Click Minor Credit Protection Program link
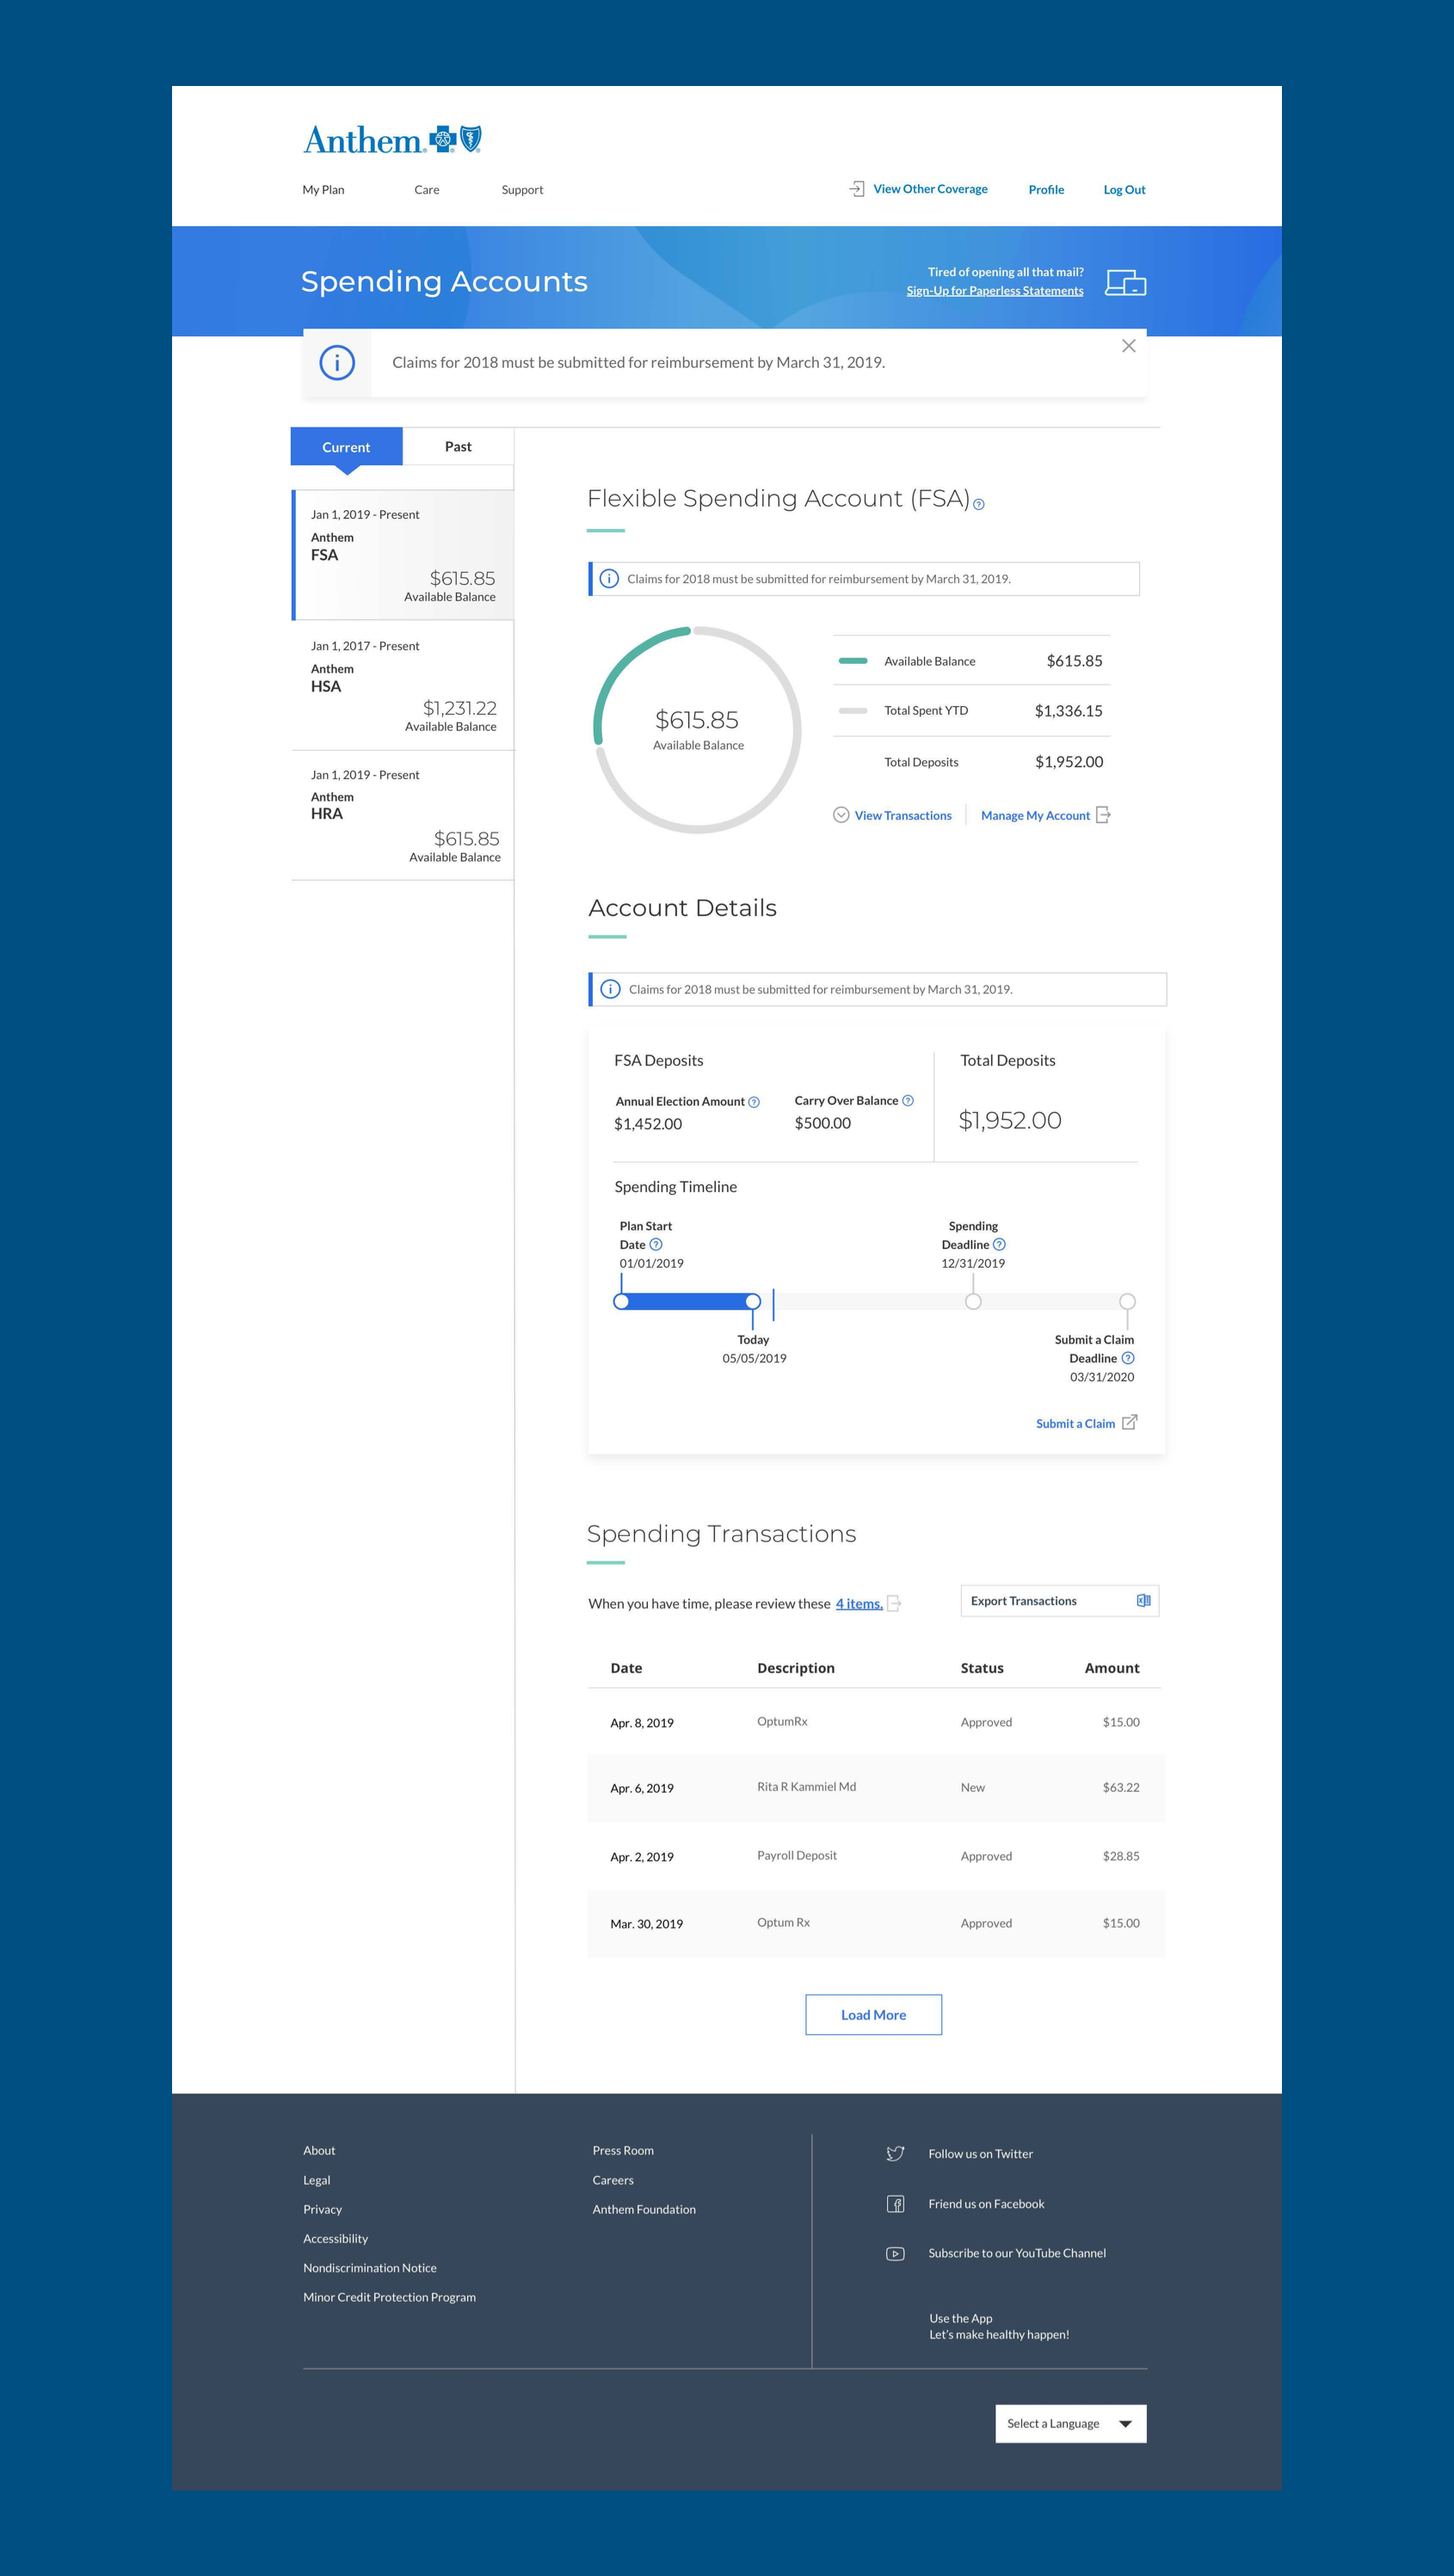1454x2576 pixels. (x=389, y=2297)
